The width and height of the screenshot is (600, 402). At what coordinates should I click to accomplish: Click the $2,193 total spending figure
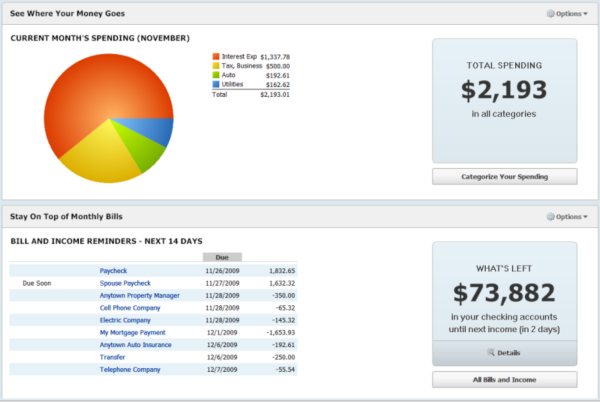504,90
